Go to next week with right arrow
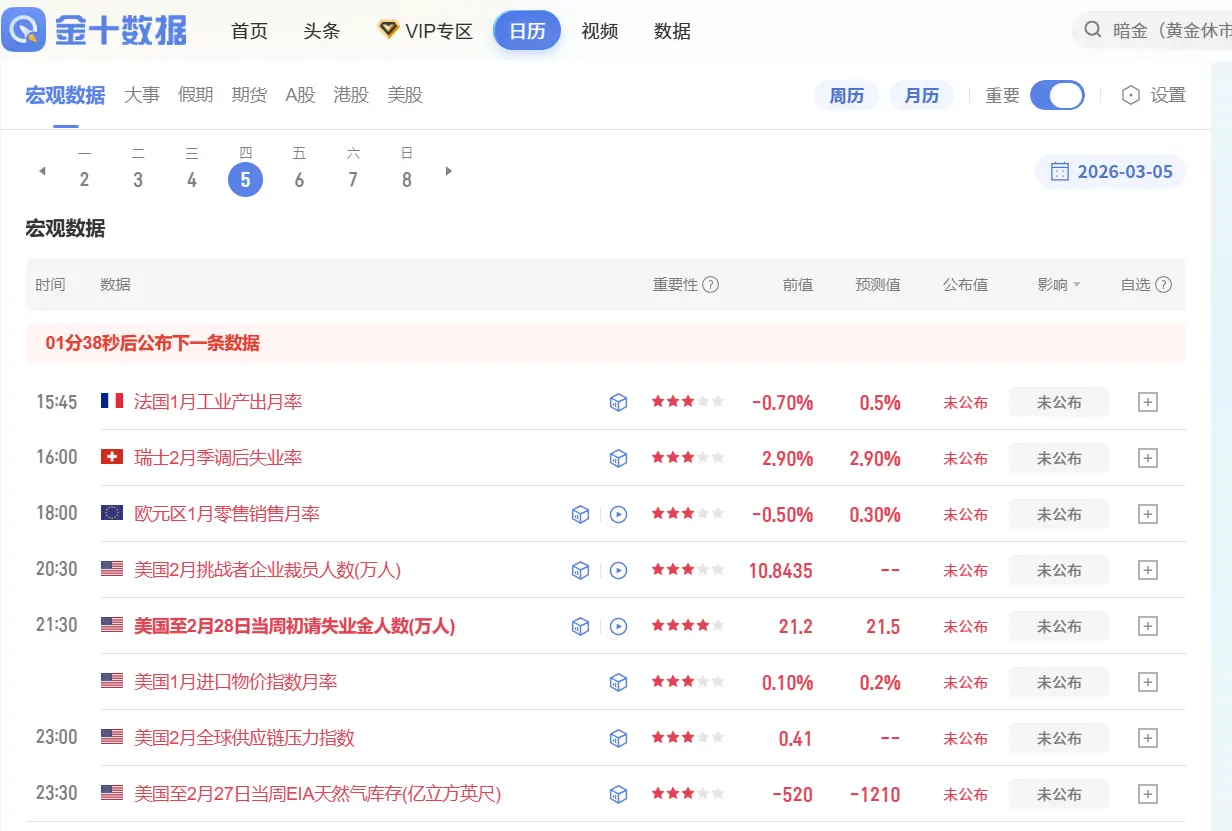The height and width of the screenshot is (831, 1232). click(449, 171)
